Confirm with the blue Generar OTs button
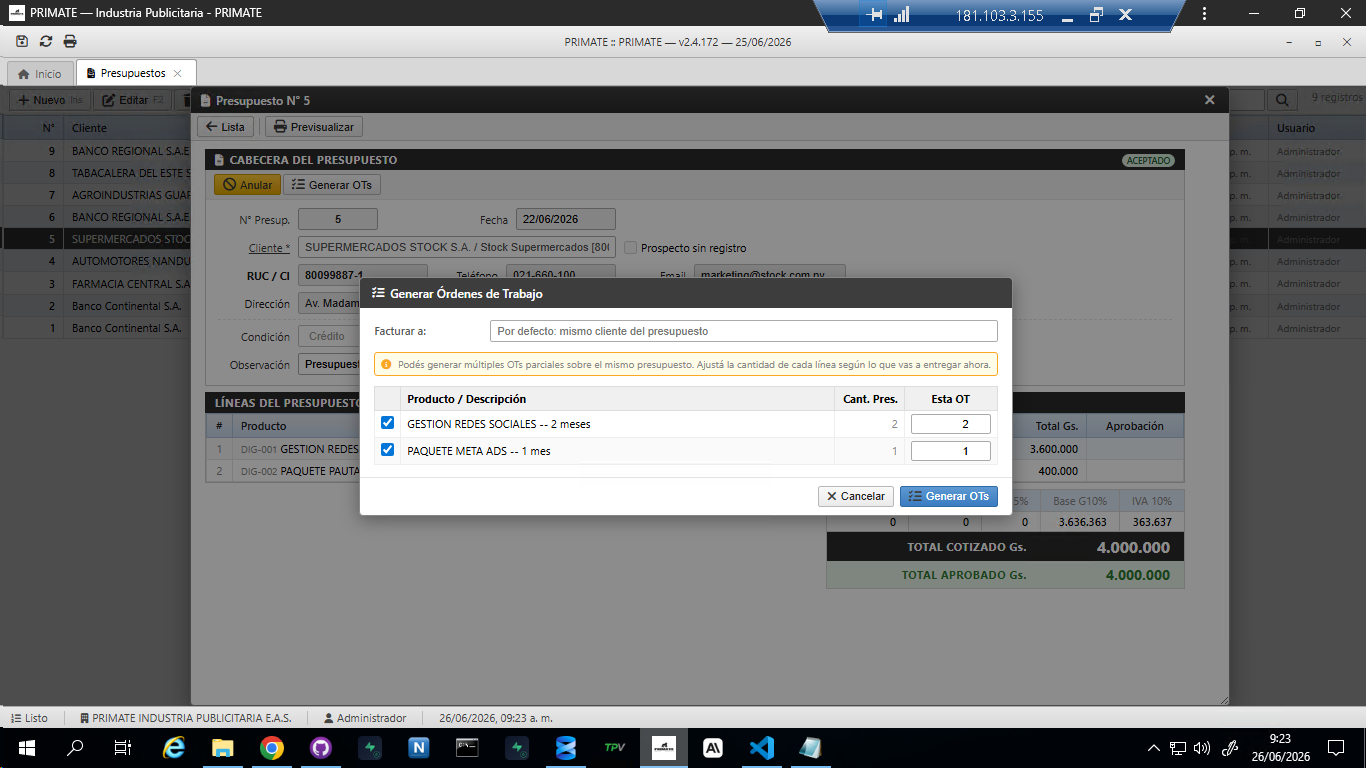Image resolution: width=1366 pixels, height=768 pixels. click(x=949, y=496)
